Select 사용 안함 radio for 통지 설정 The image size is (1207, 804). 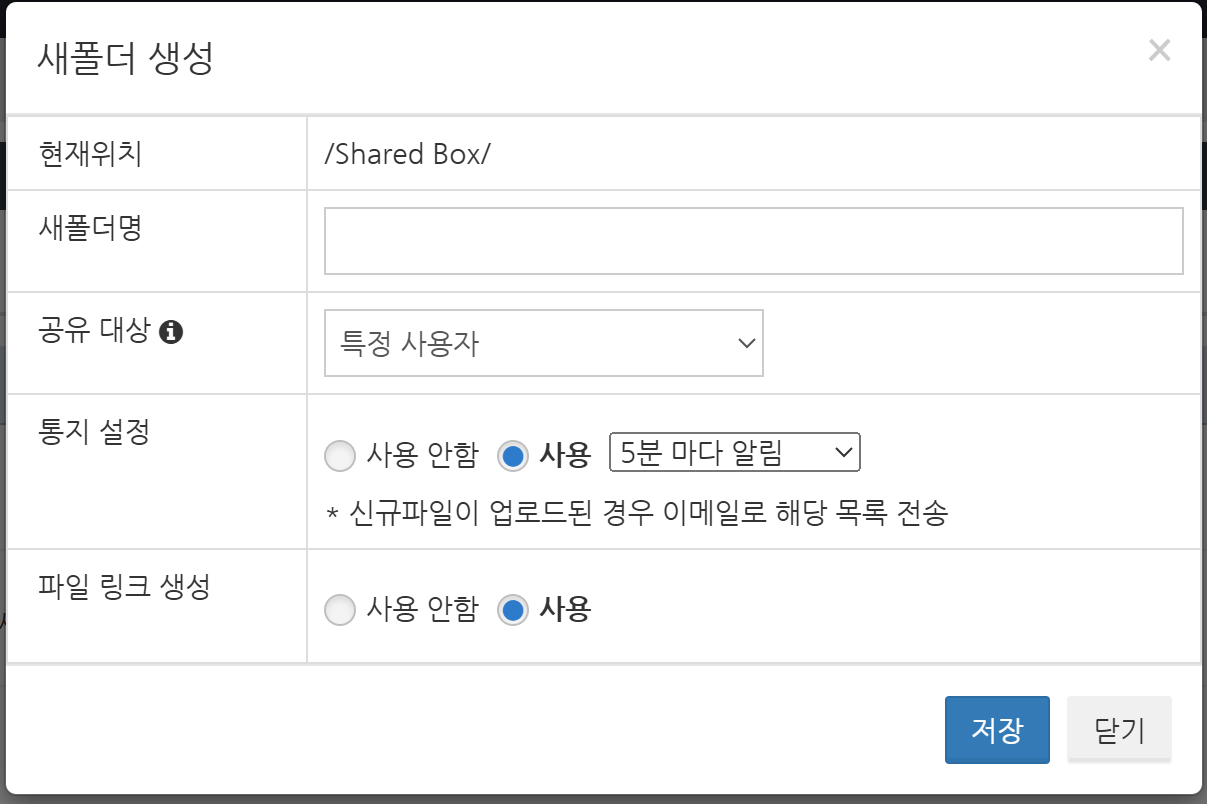coord(340,456)
